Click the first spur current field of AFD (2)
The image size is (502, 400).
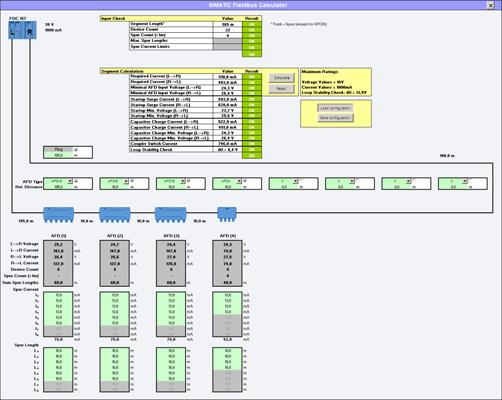[x=115, y=295]
